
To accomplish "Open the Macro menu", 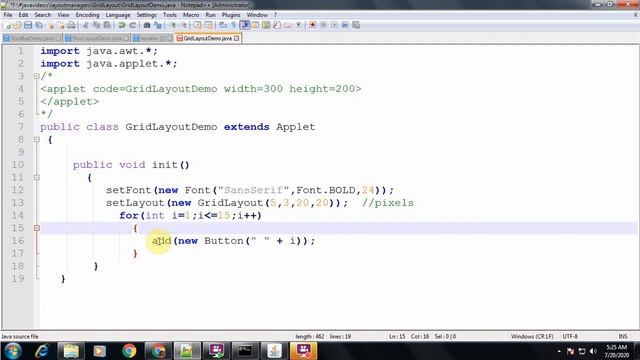I will click(191, 15).
